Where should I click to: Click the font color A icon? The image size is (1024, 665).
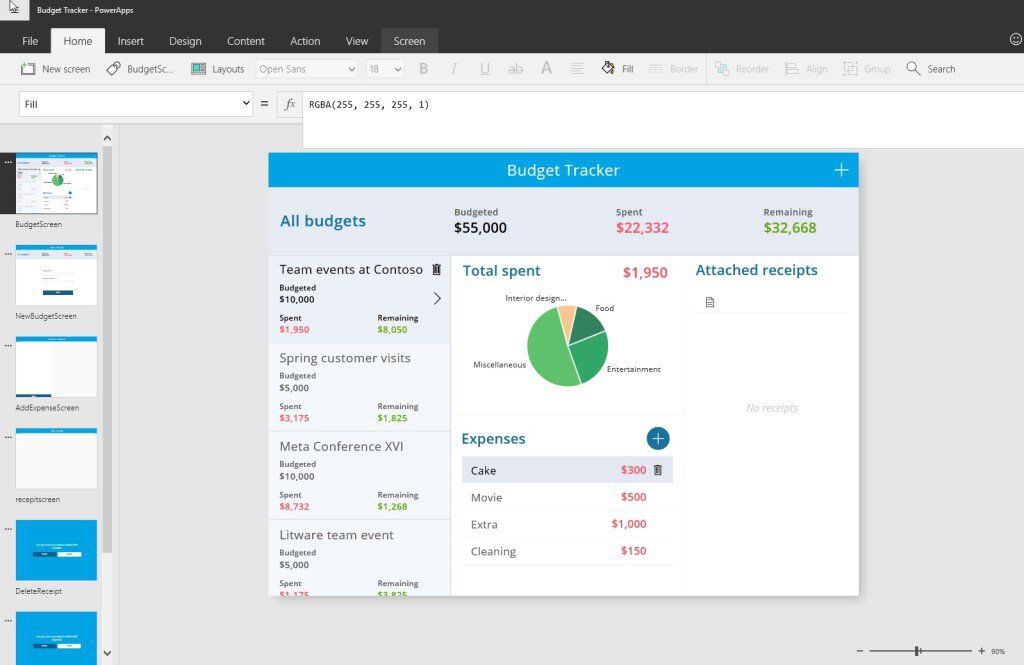(x=546, y=68)
